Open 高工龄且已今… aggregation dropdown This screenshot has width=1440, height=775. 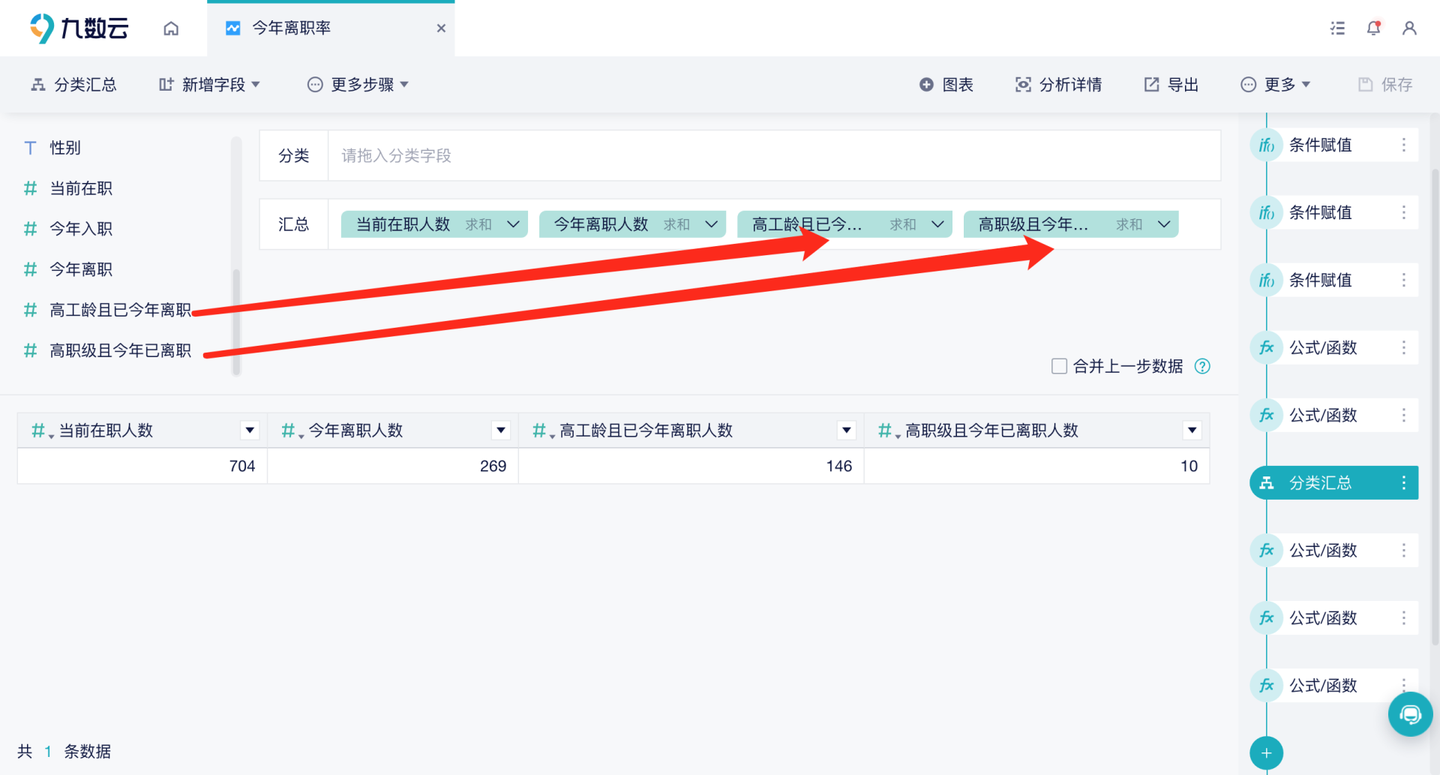point(937,225)
